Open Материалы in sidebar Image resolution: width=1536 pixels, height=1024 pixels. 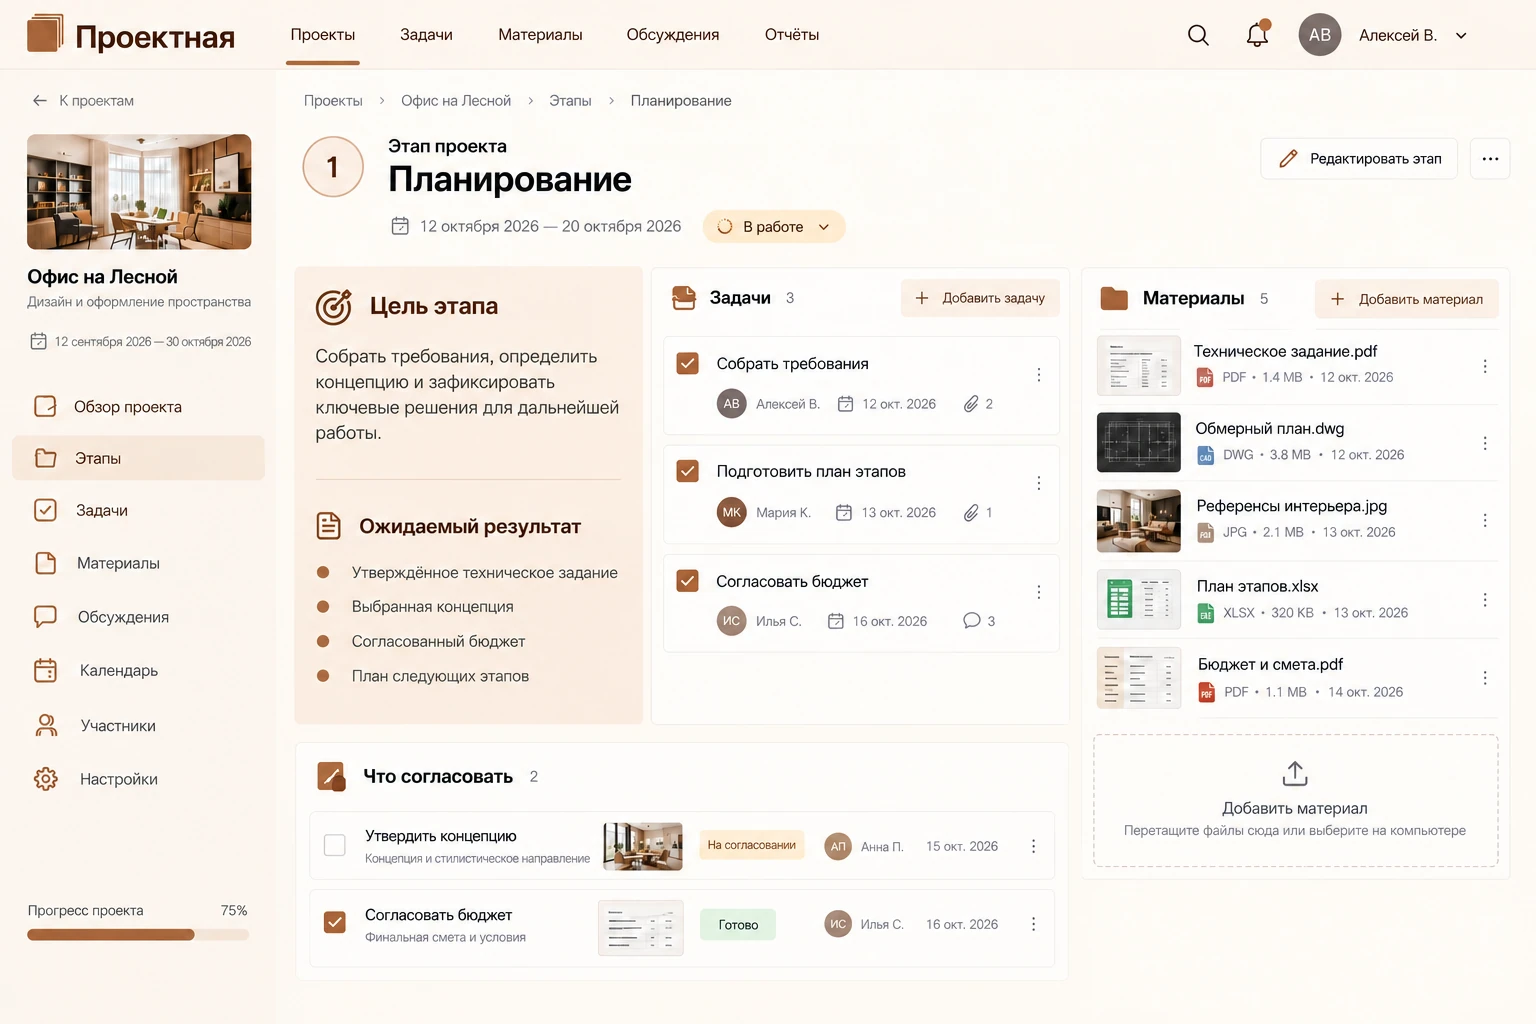138,563
